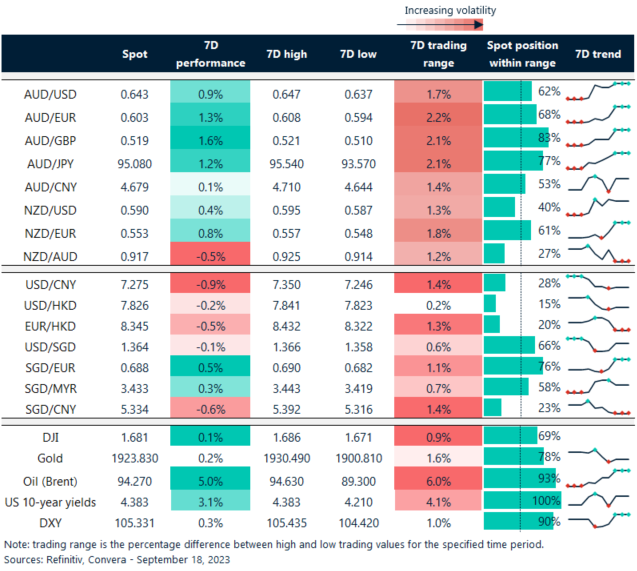Click the Oil (Brent) 5.0% performance cell

[212, 480]
